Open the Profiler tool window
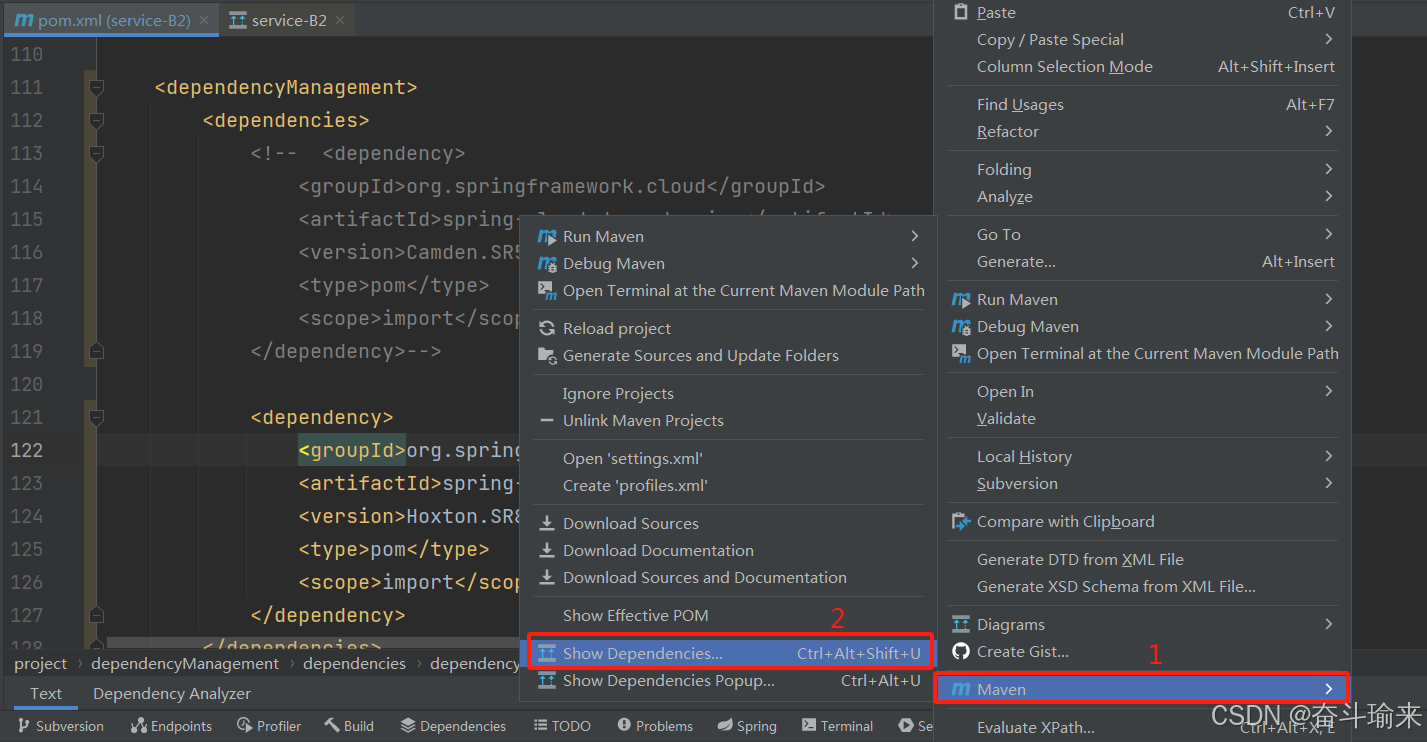The width and height of the screenshot is (1427, 742). (x=268, y=727)
